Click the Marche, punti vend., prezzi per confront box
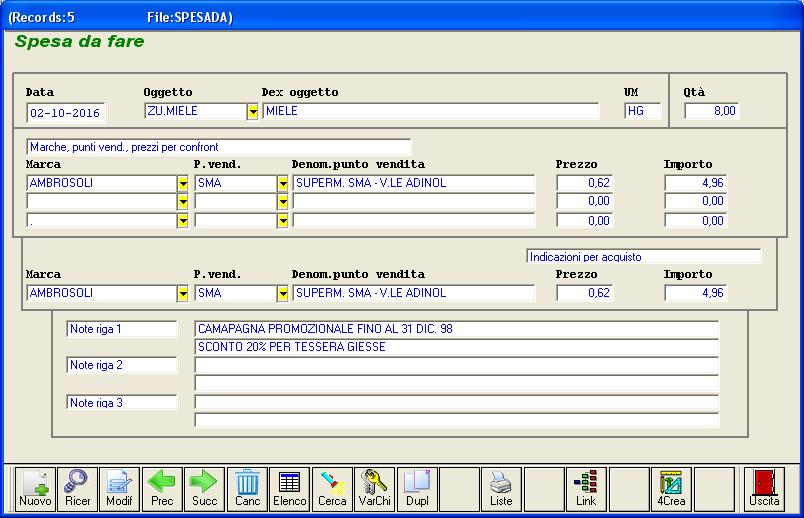 pyautogui.click(x=218, y=147)
